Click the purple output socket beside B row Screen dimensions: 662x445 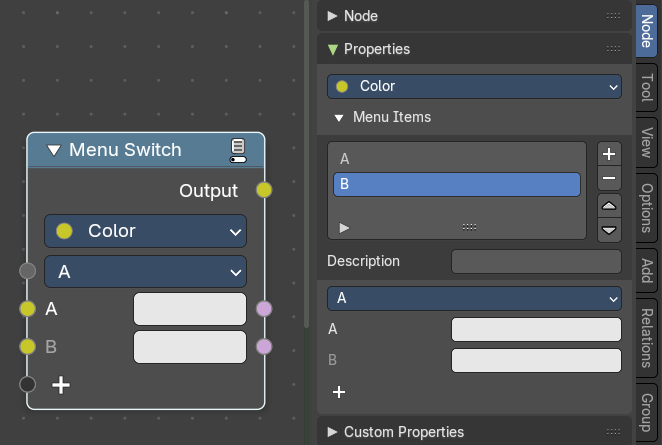(x=264, y=347)
